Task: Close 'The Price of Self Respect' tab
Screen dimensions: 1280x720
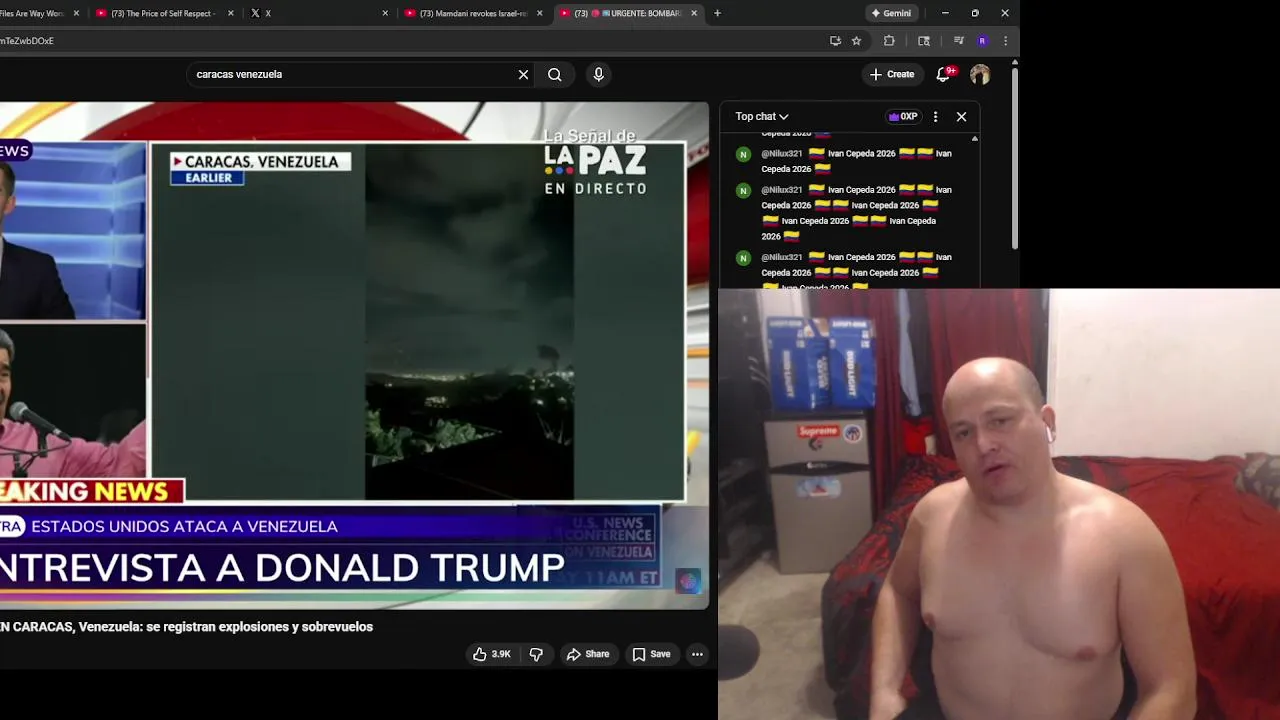Action: 231,13
